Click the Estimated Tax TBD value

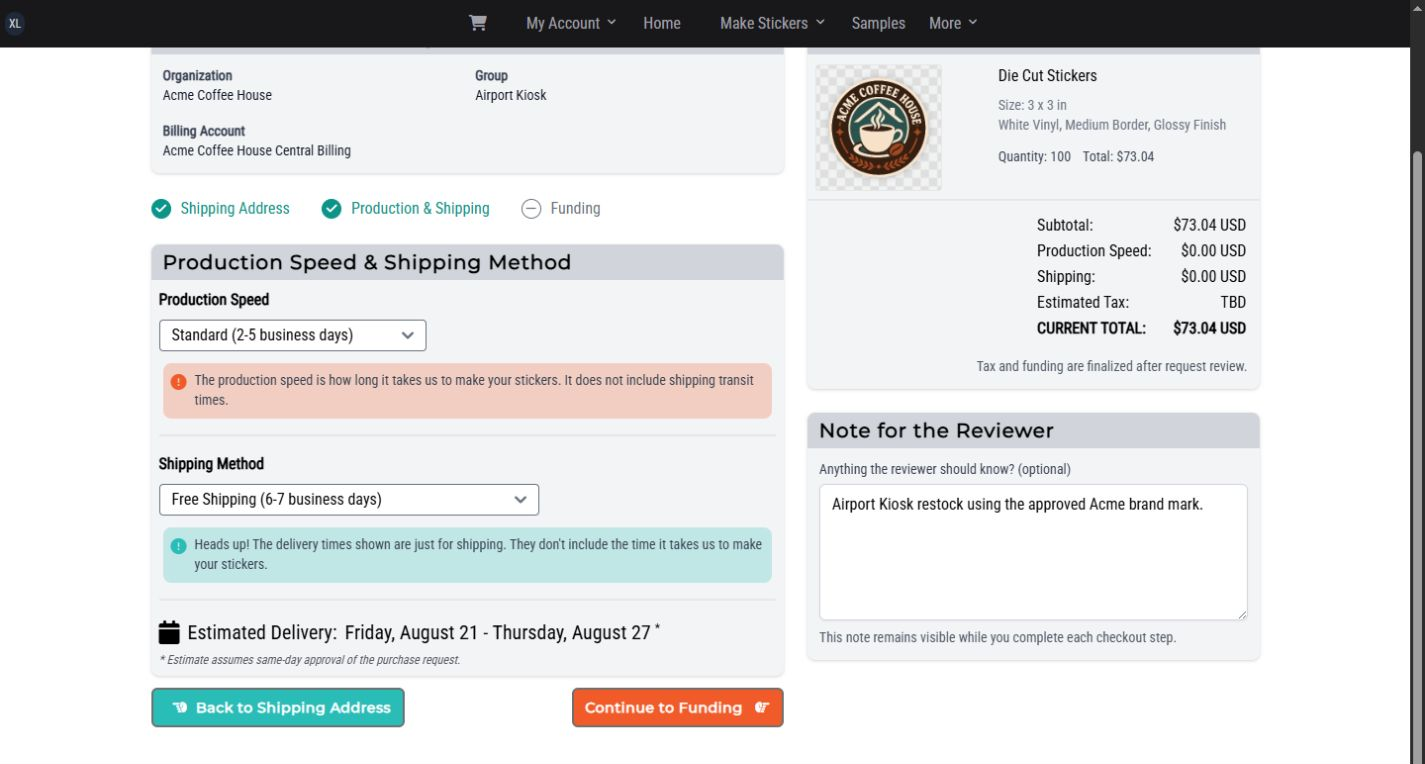(x=1233, y=302)
